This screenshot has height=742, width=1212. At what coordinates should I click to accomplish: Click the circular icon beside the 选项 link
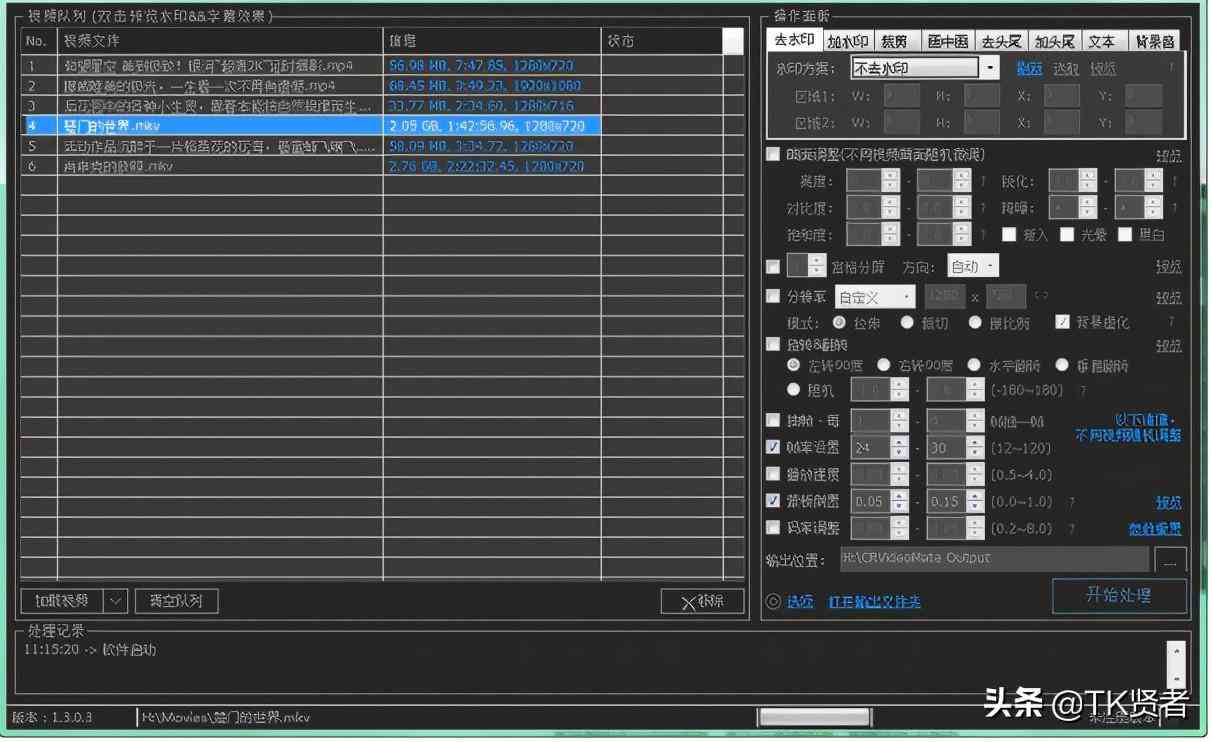[773, 602]
